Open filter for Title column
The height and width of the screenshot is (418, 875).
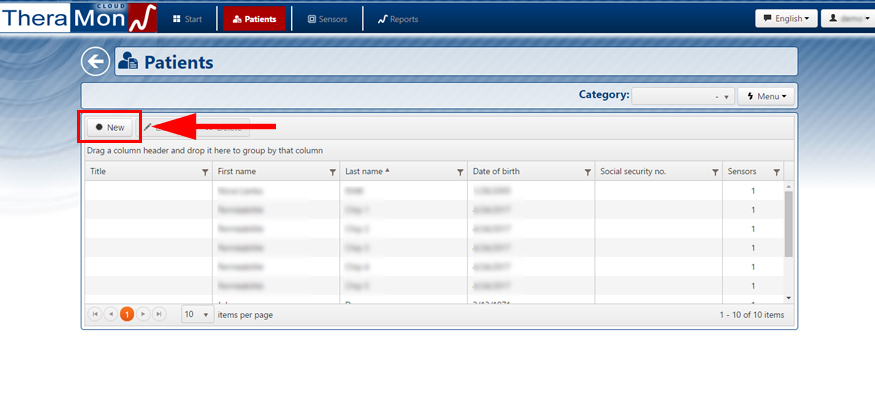(x=205, y=172)
